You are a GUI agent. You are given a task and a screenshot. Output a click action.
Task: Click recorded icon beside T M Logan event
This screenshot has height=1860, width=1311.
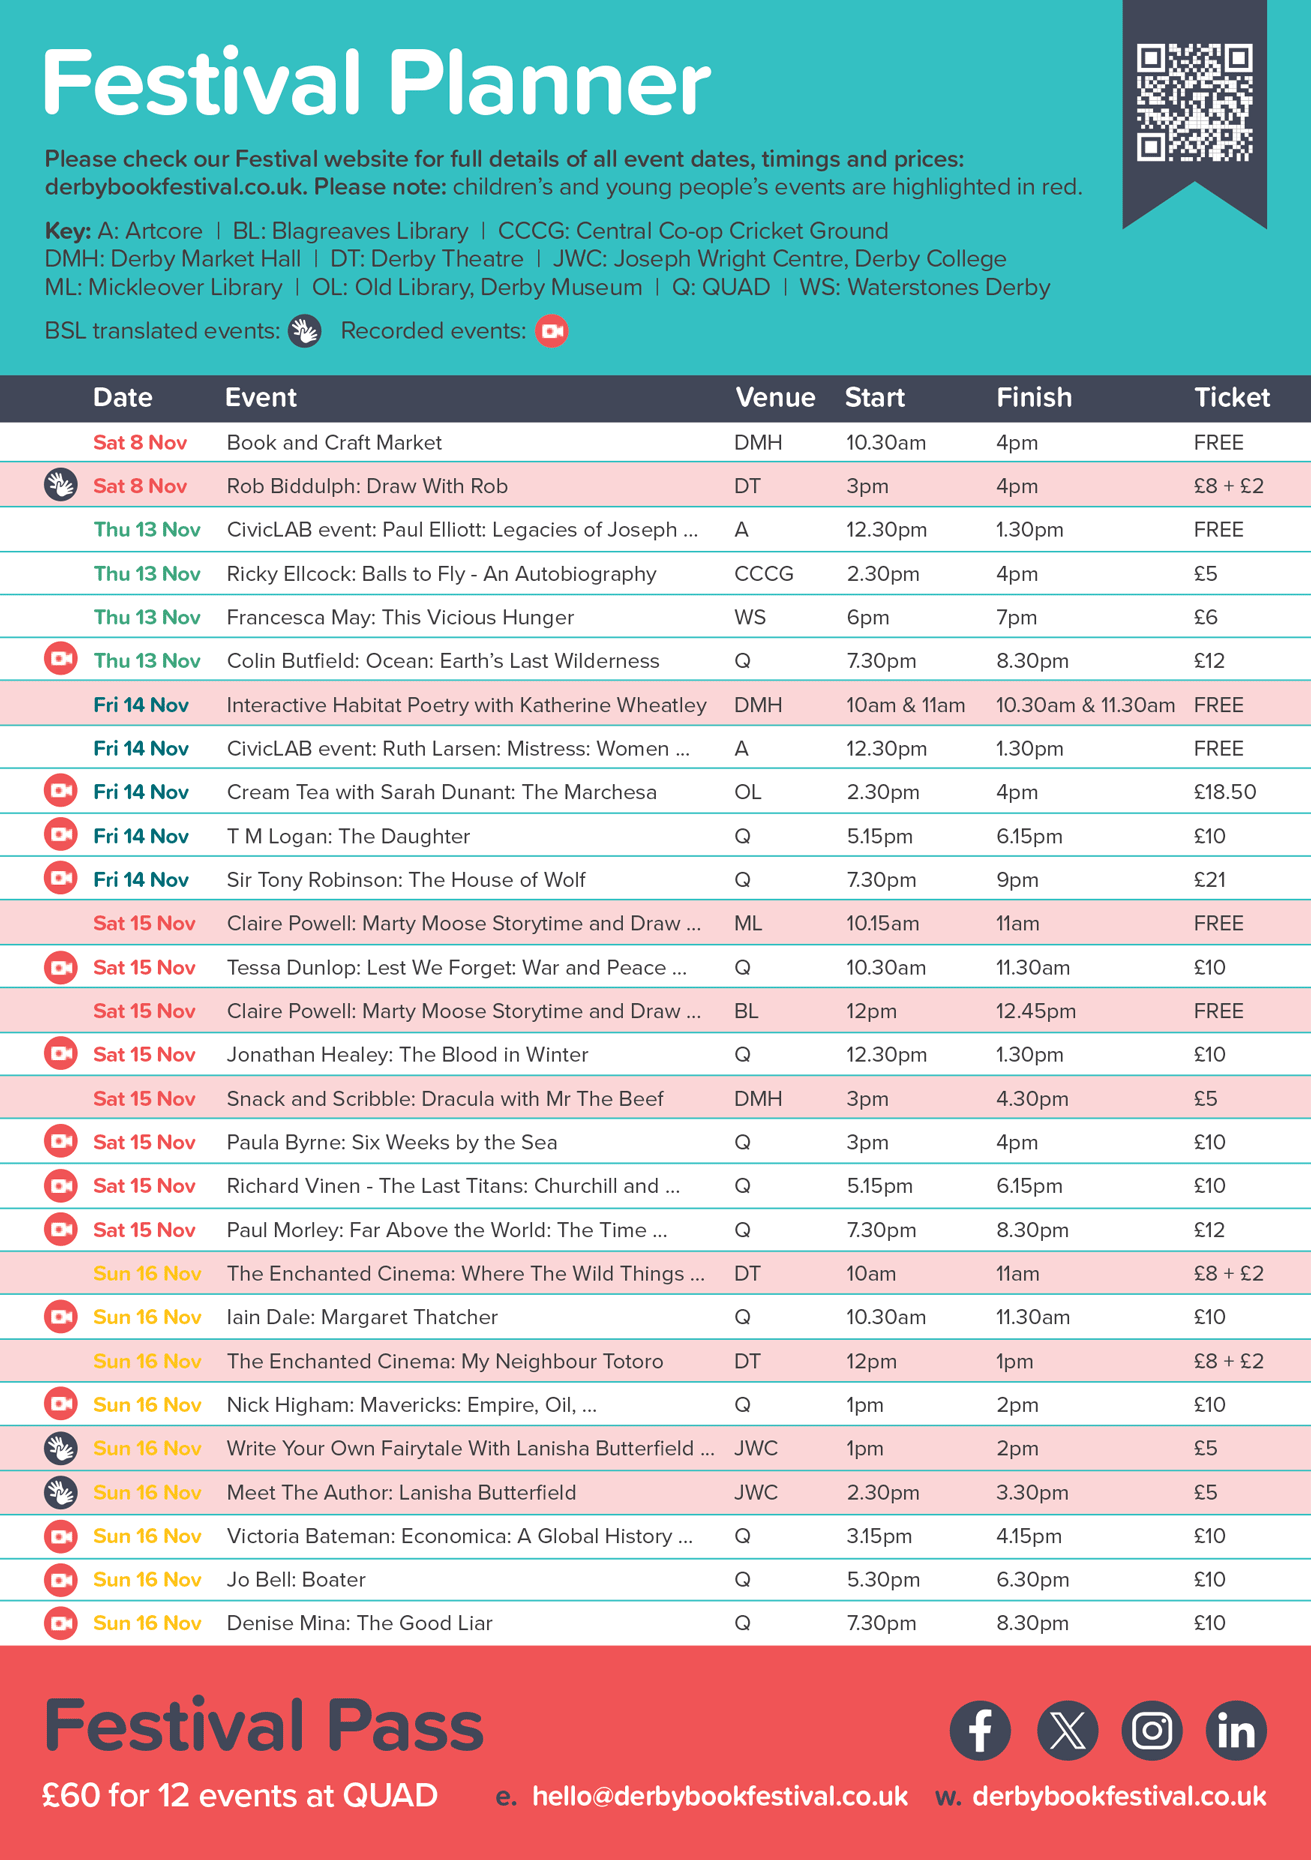[x=61, y=835]
